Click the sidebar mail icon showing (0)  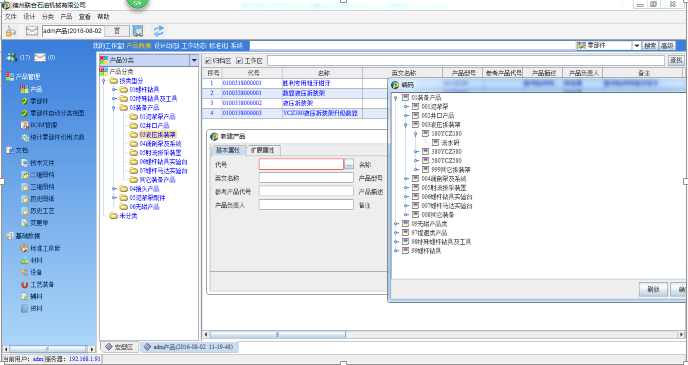pos(40,57)
